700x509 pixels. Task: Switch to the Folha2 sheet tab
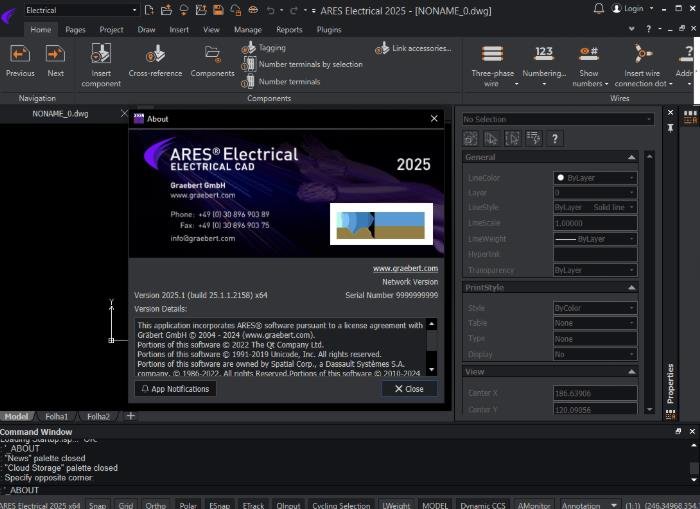[98, 416]
